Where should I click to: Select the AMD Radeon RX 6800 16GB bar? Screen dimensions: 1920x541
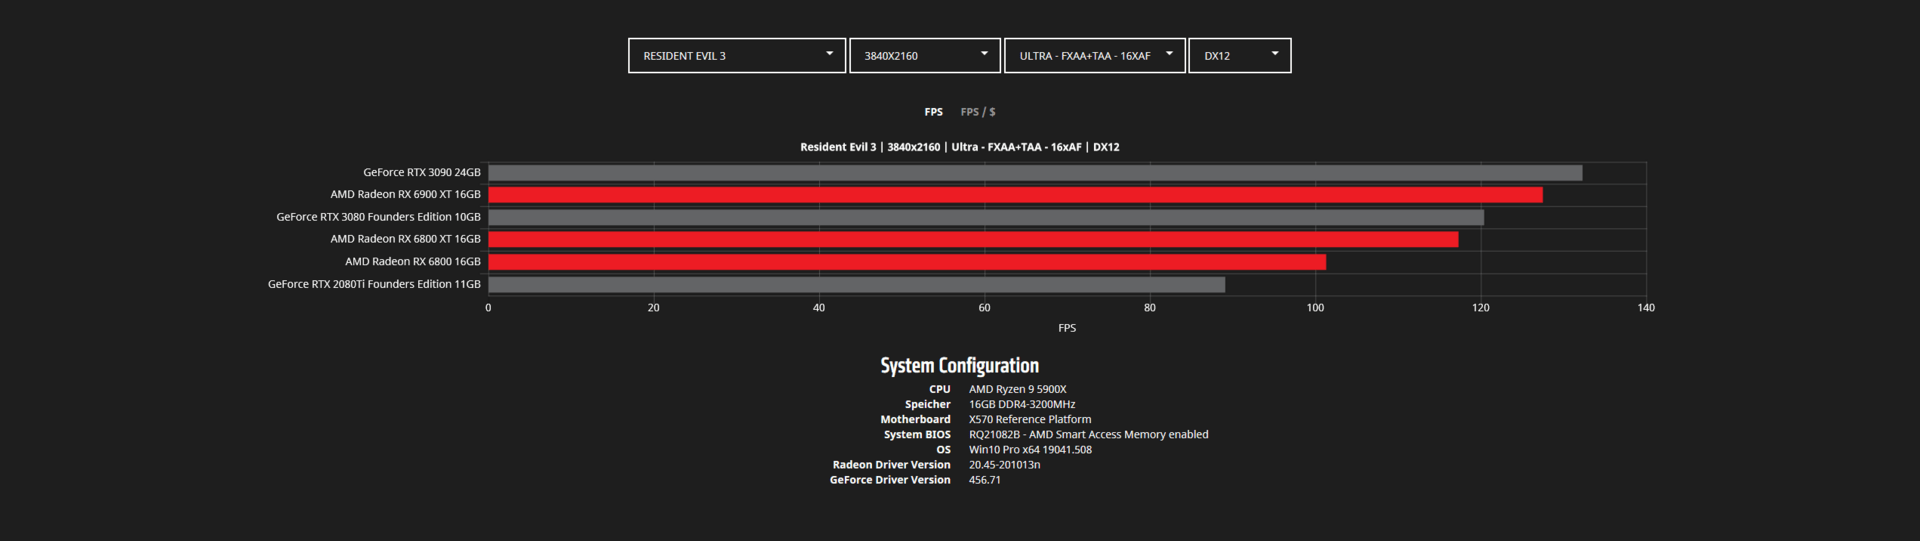[x=907, y=262]
